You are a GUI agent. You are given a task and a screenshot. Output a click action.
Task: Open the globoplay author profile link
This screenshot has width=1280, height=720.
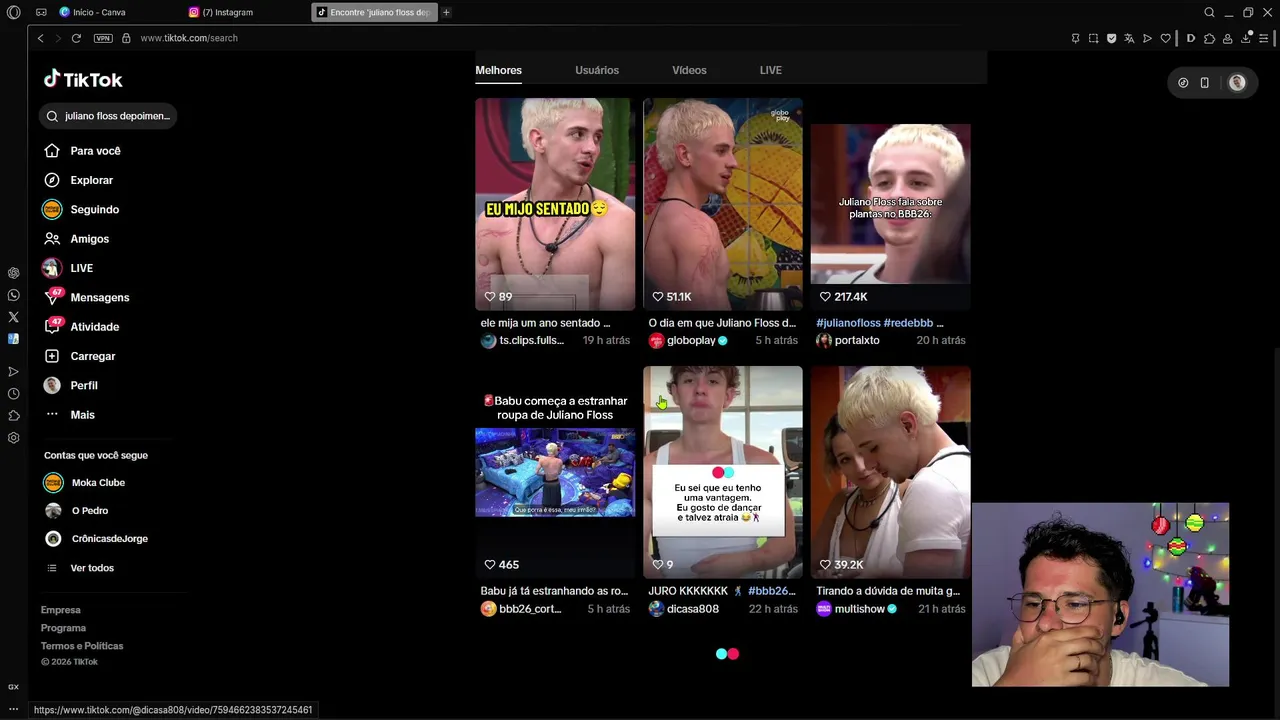[691, 341]
